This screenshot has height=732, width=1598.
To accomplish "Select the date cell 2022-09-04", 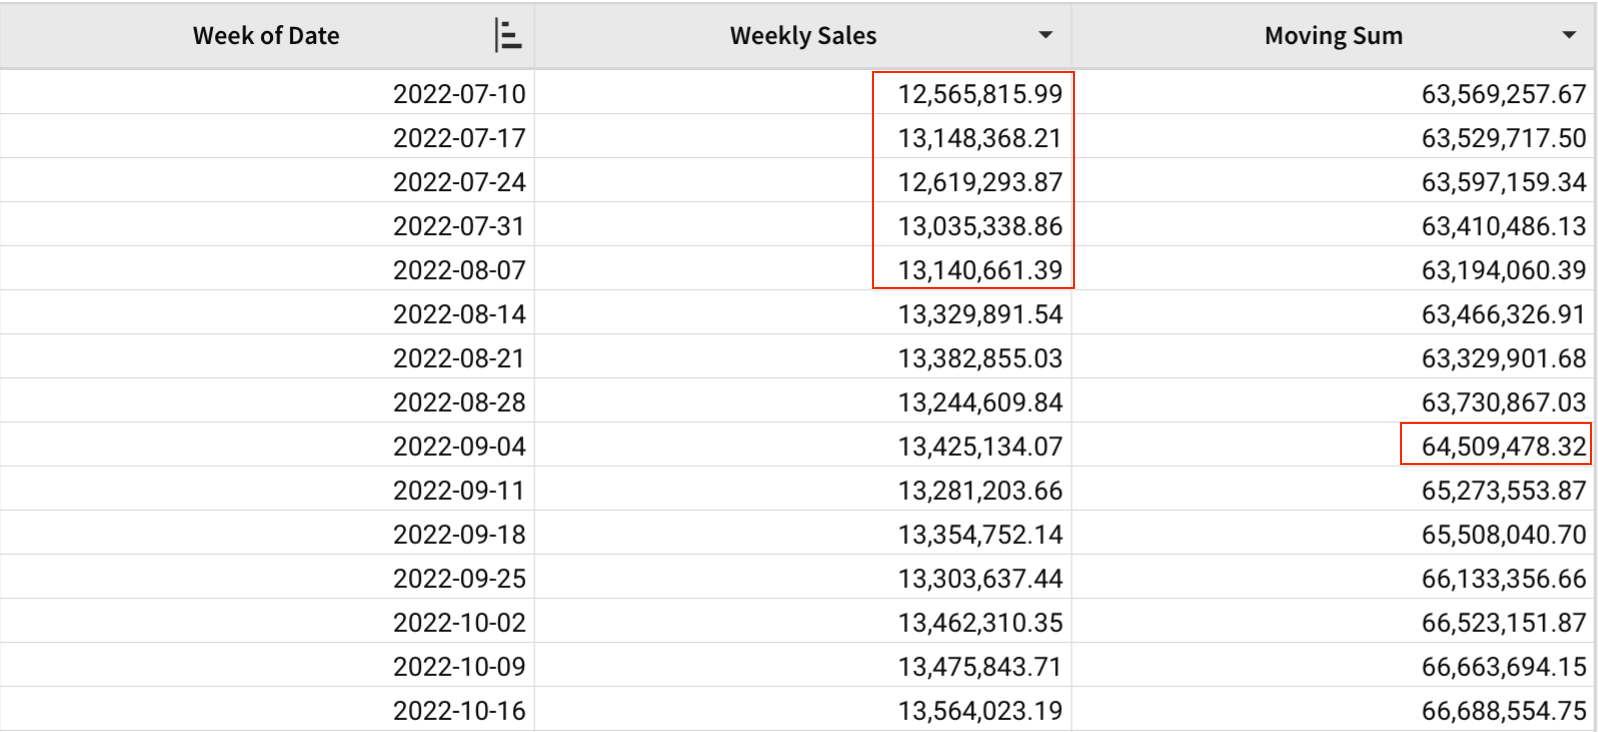I will pos(459,446).
